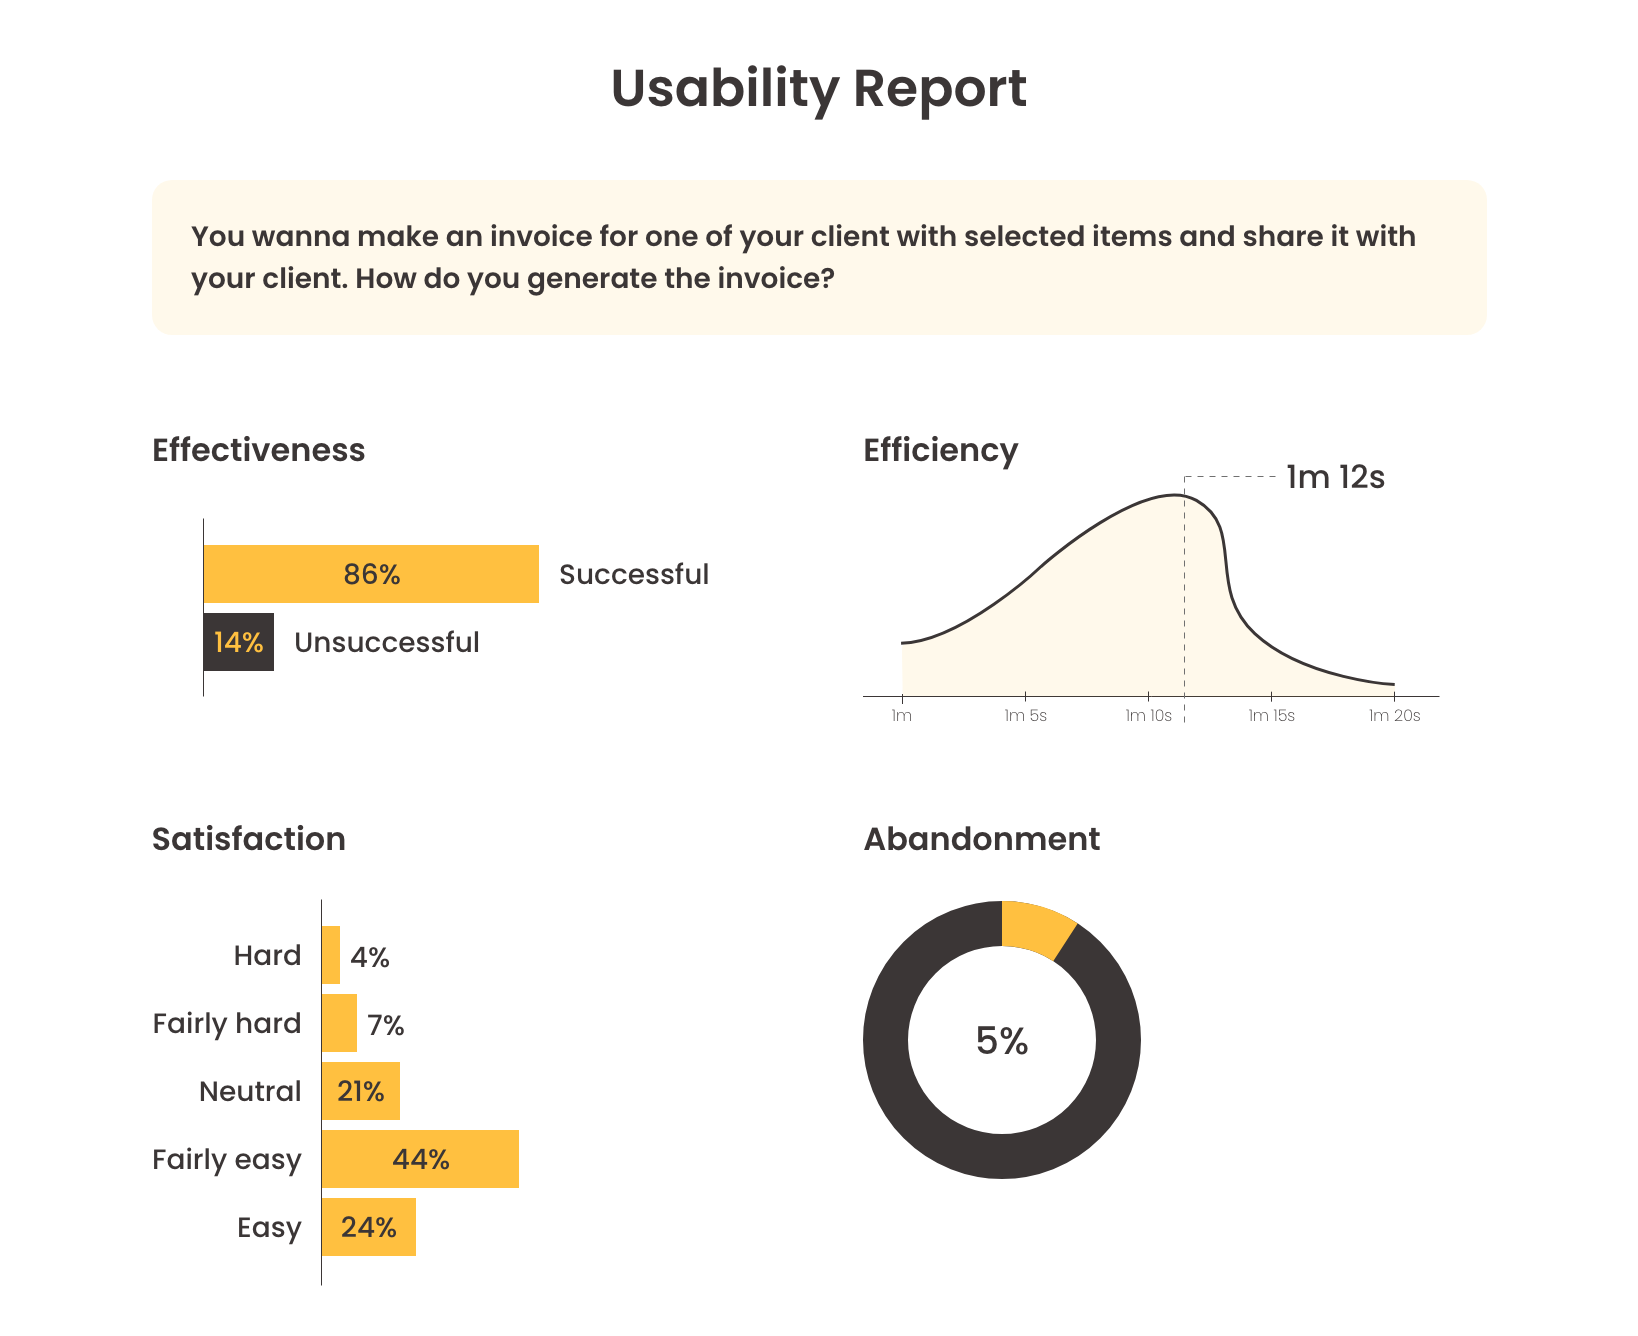The image size is (1638, 1336).
Task: Click the Hard 4% bar
Action: [x=331, y=955]
